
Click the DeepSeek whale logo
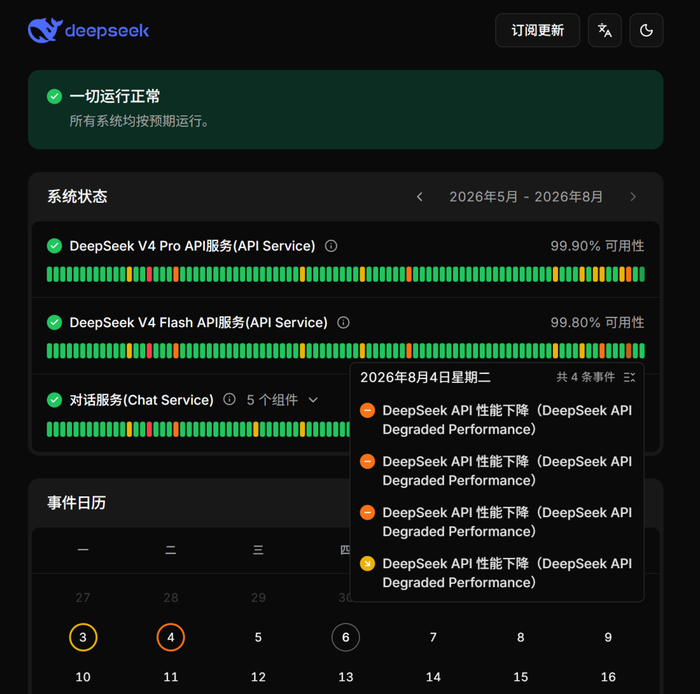coord(45,30)
